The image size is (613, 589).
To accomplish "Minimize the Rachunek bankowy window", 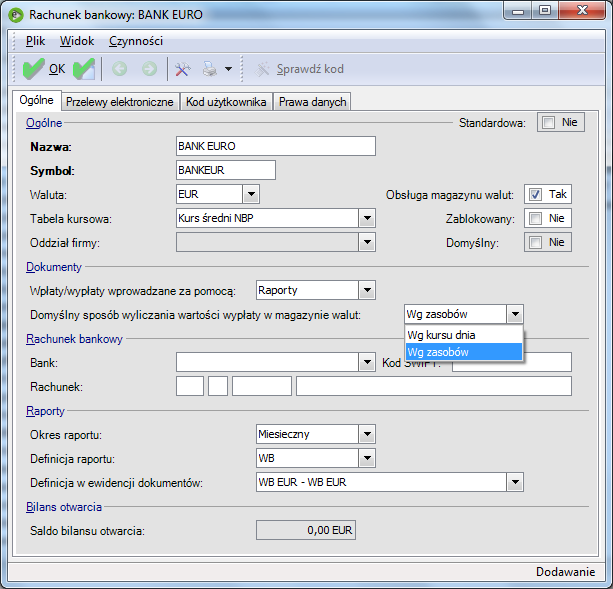I will click(518, 11).
